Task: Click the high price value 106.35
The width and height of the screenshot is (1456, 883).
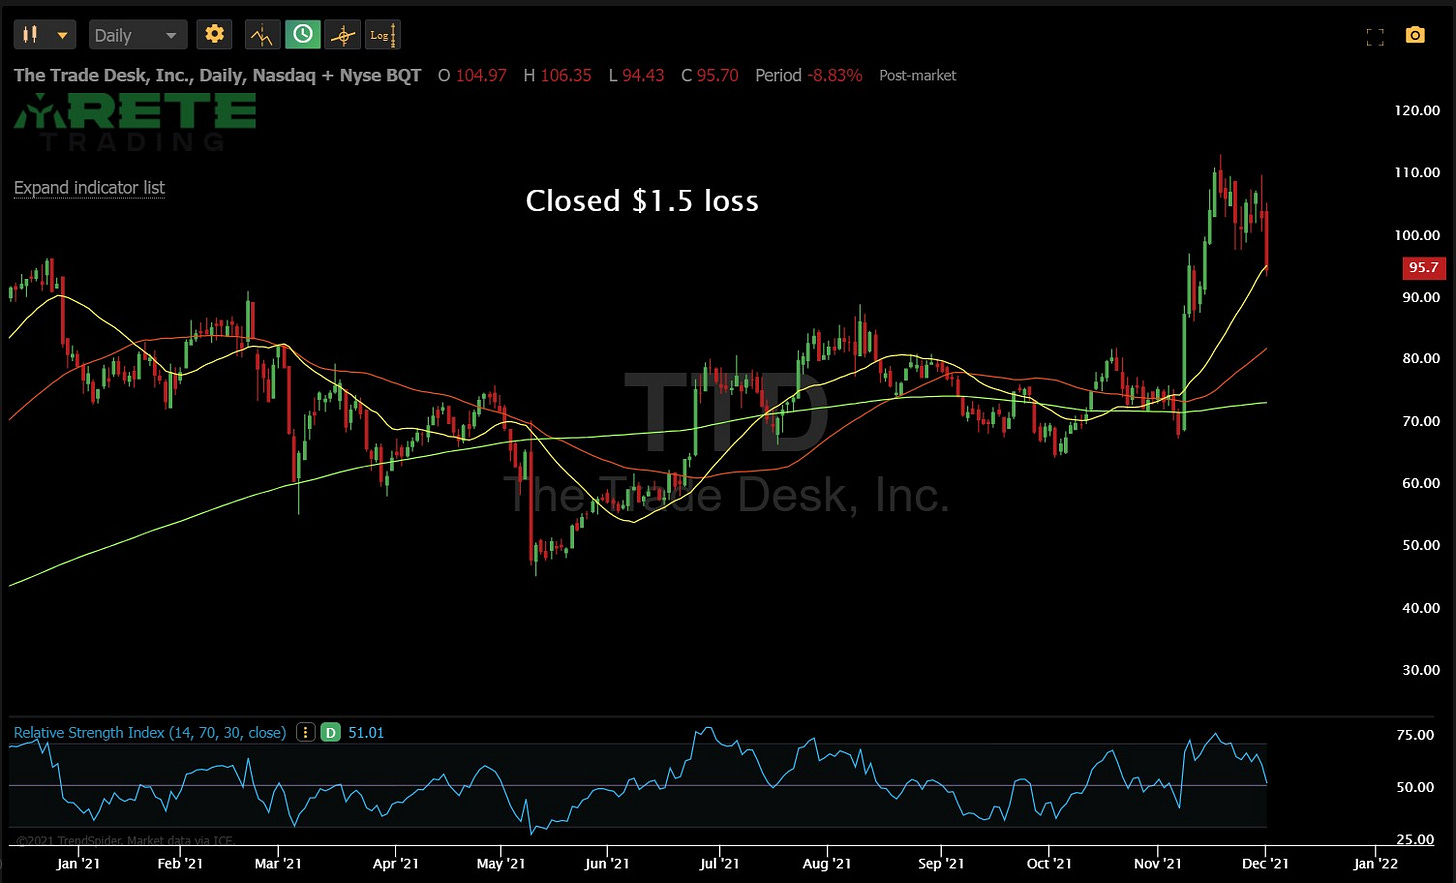Action: pos(566,75)
